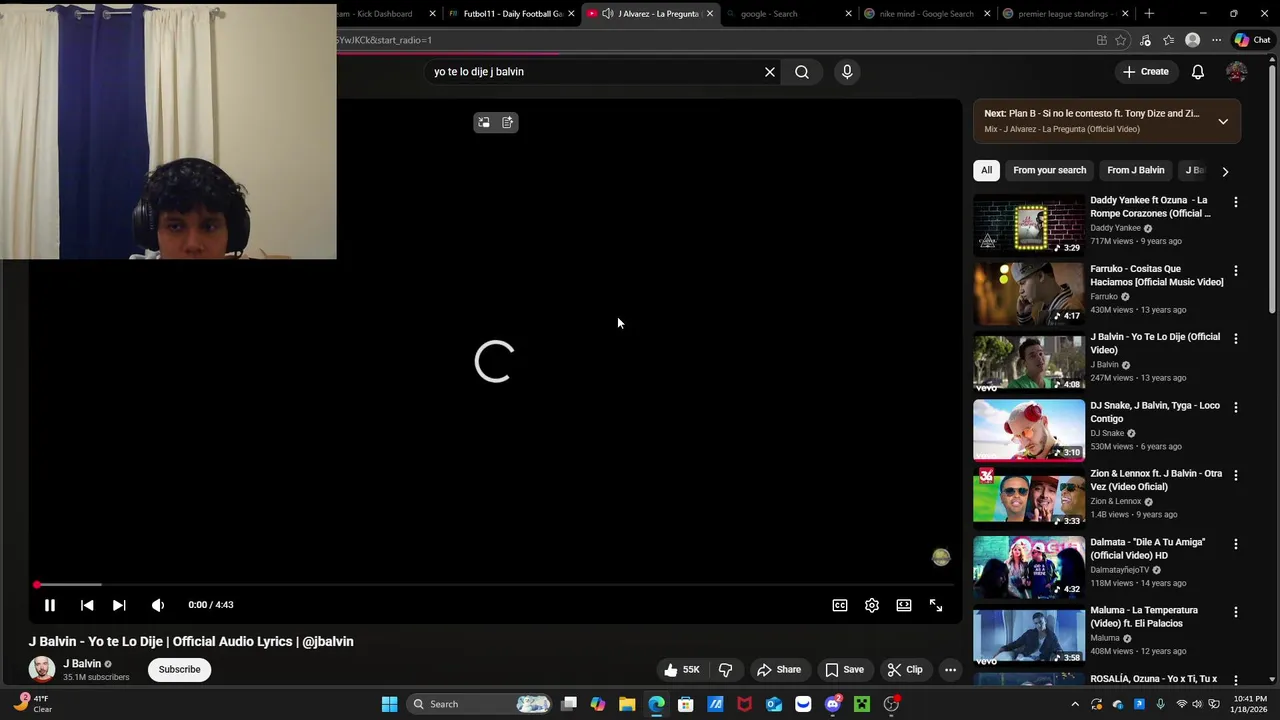Create a Clip of the video

(905, 670)
